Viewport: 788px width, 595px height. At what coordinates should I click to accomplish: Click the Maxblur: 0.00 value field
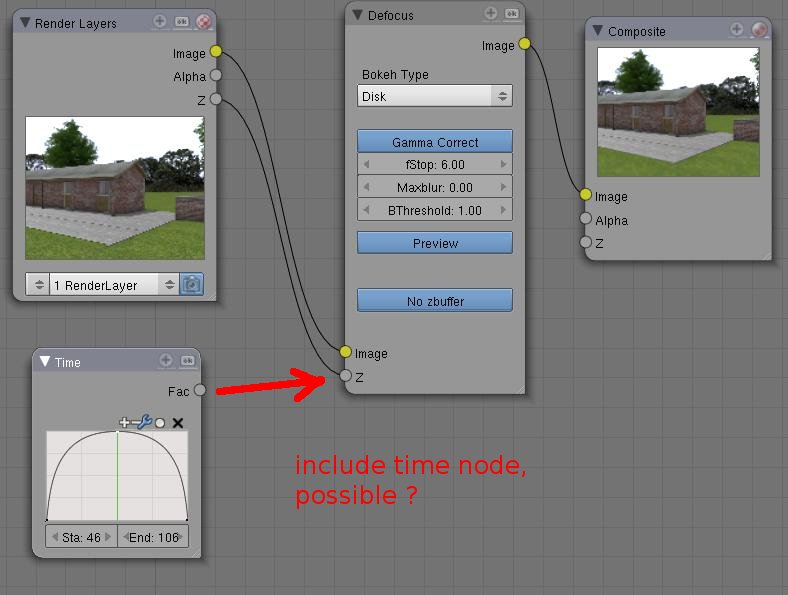[x=435, y=187]
